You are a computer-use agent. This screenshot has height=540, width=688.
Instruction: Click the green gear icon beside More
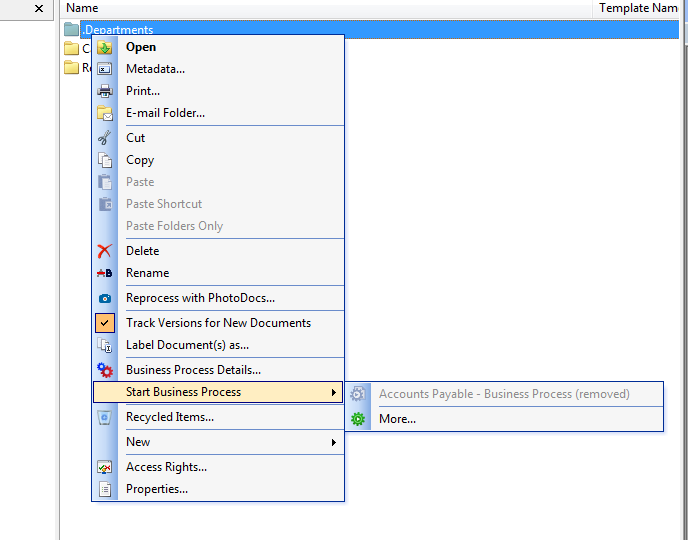pos(358,419)
